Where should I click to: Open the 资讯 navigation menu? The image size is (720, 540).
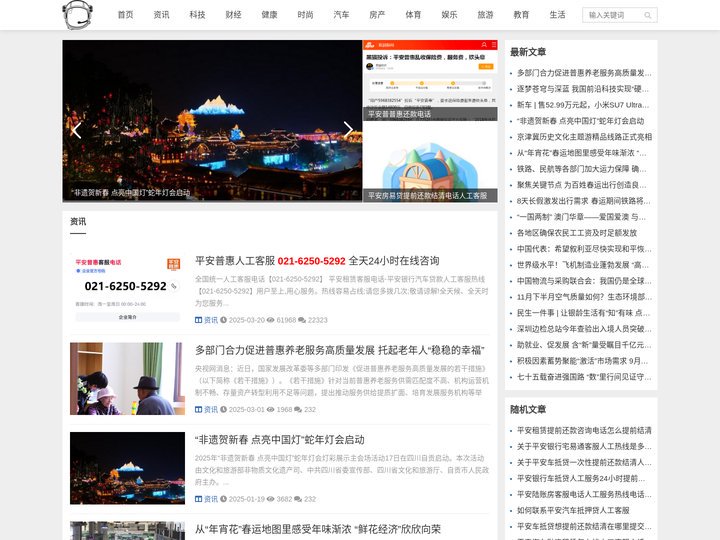tap(161, 15)
